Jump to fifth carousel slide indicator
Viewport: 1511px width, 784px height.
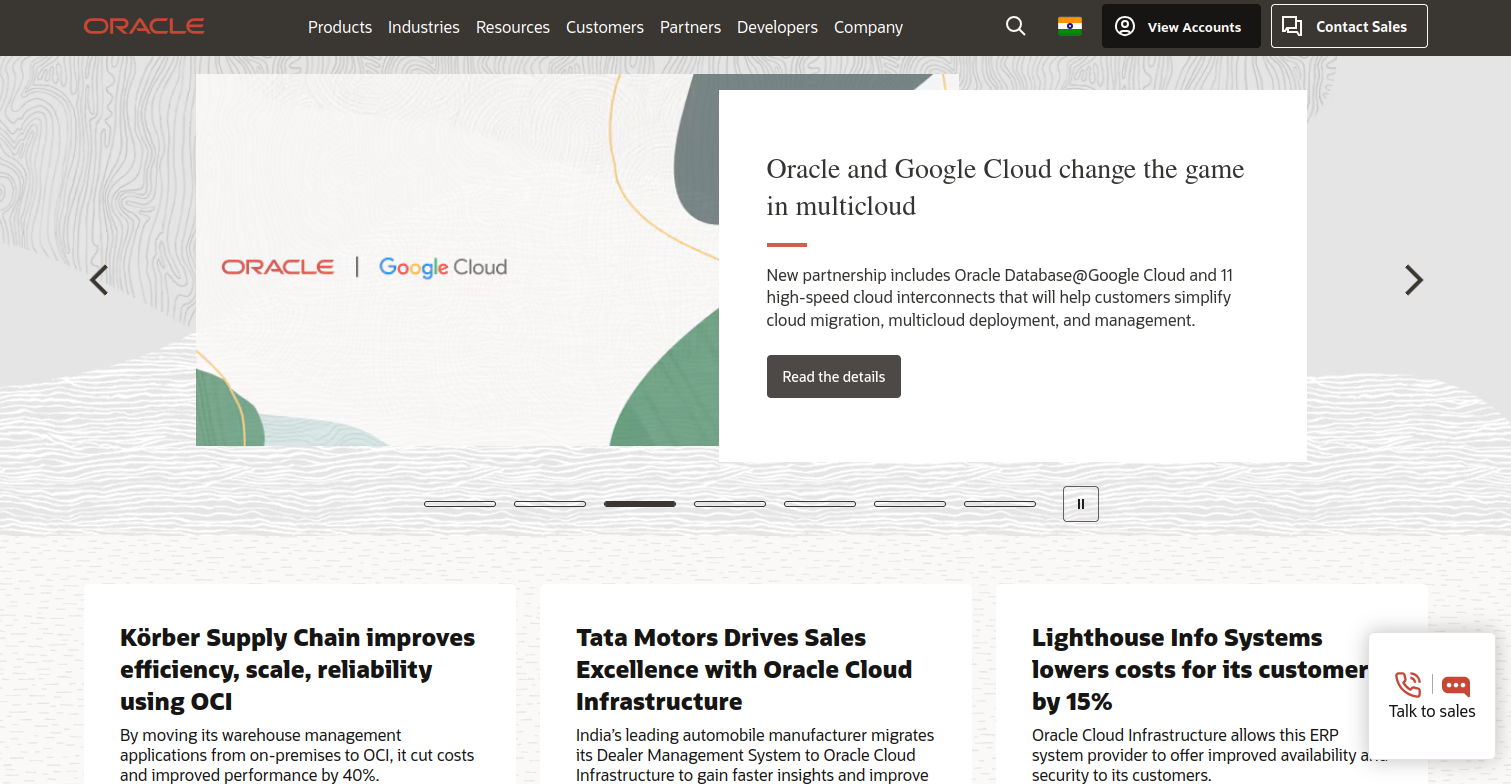coord(820,504)
